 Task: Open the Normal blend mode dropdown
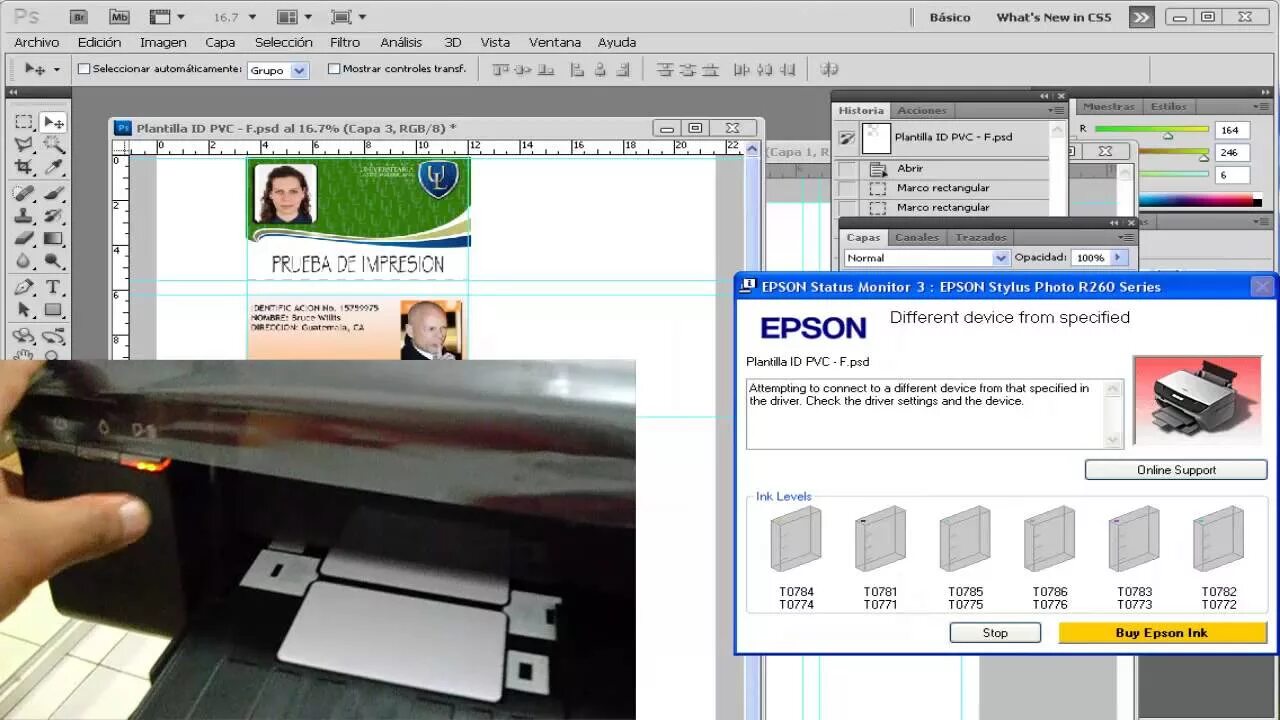pyautogui.click(x=926, y=258)
